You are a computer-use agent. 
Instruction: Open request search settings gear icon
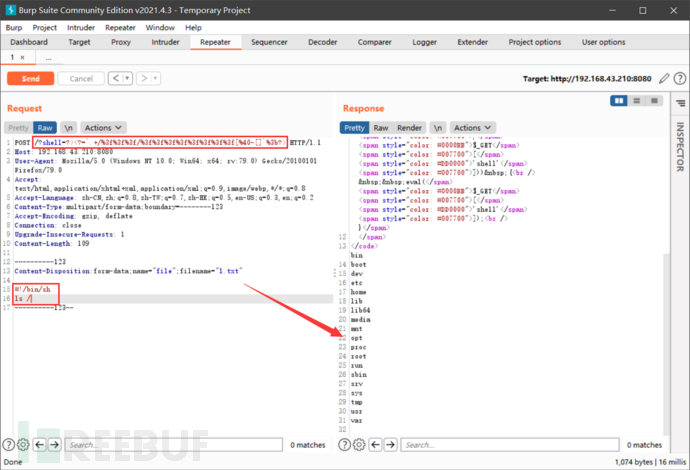pos(23,444)
